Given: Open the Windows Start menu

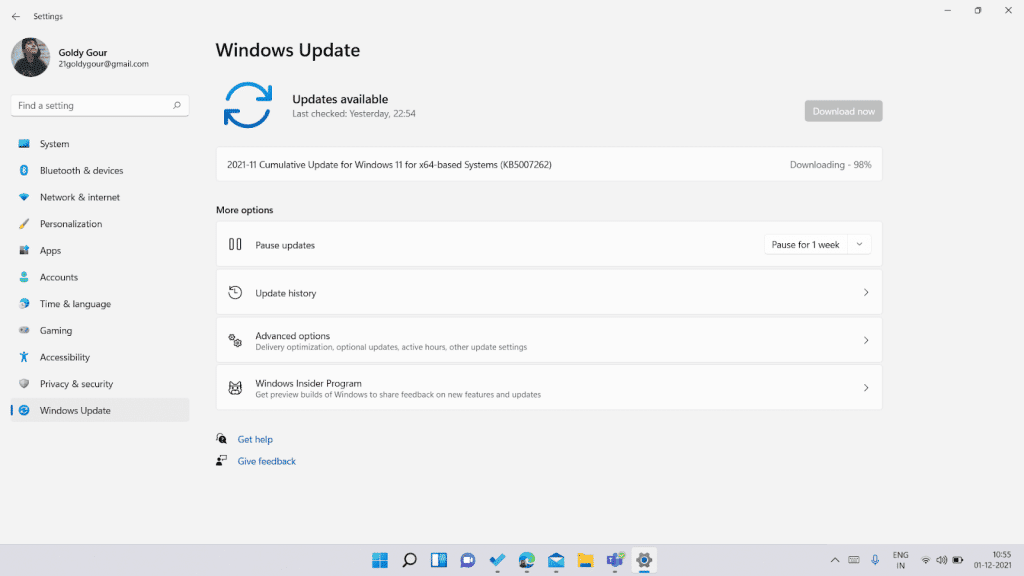Looking at the screenshot, I should point(379,560).
